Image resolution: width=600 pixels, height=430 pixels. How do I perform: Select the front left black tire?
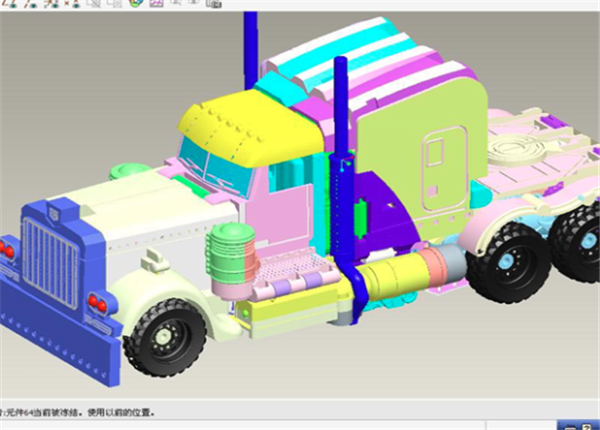click(x=165, y=337)
